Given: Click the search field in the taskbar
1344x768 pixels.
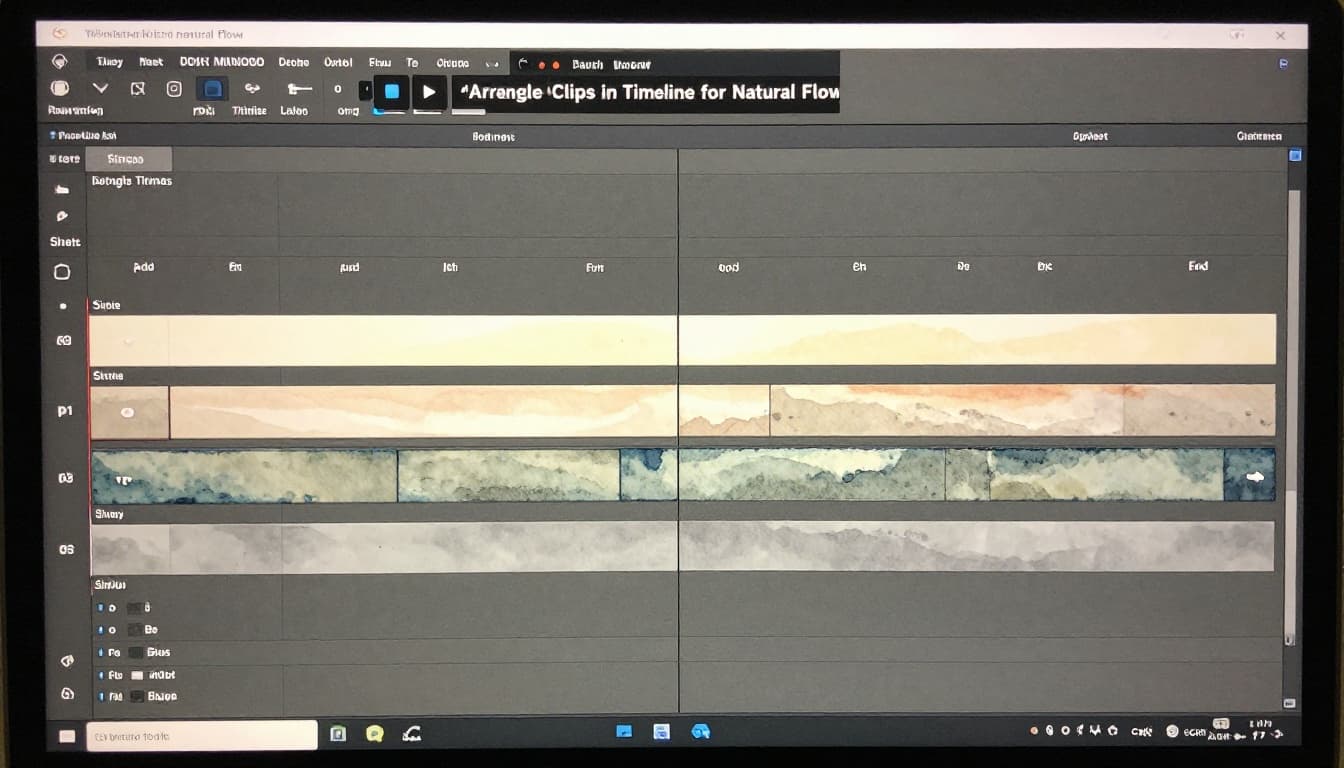Looking at the screenshot, I should point(200,733).
